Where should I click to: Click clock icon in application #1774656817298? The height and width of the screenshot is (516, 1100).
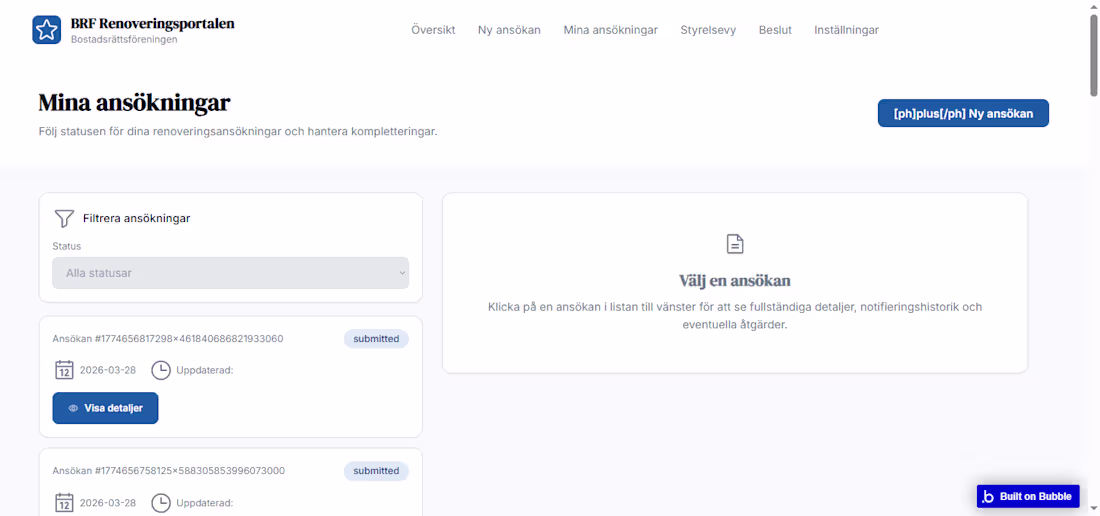tap(161, 369)
